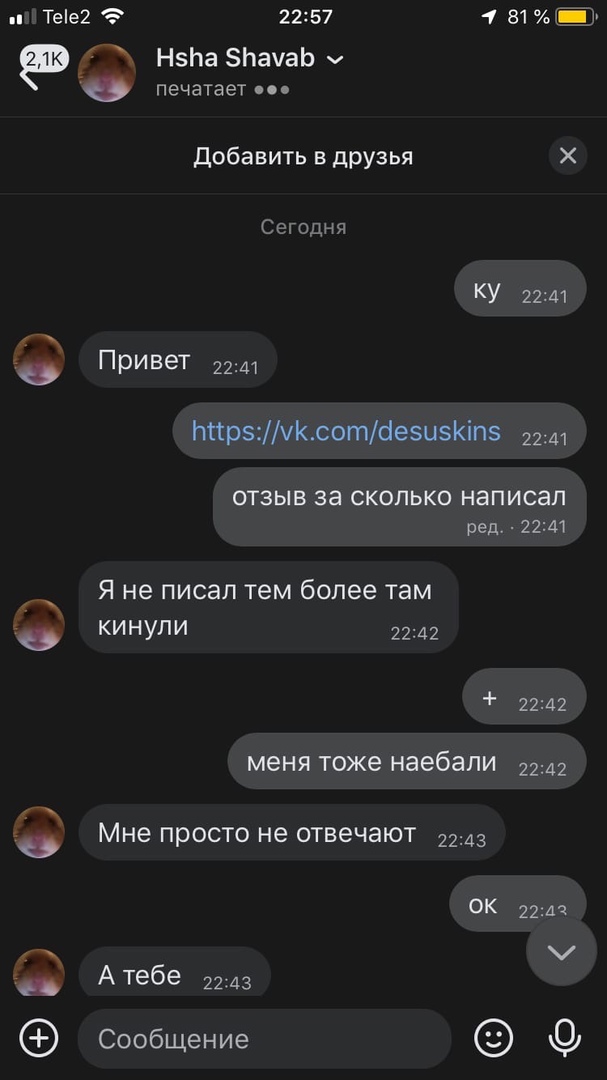Image resolution: width=607 pixels, height=1080 pixels.
Task: Open attachments with the plus circle icon
Action: click(39, 1037)
